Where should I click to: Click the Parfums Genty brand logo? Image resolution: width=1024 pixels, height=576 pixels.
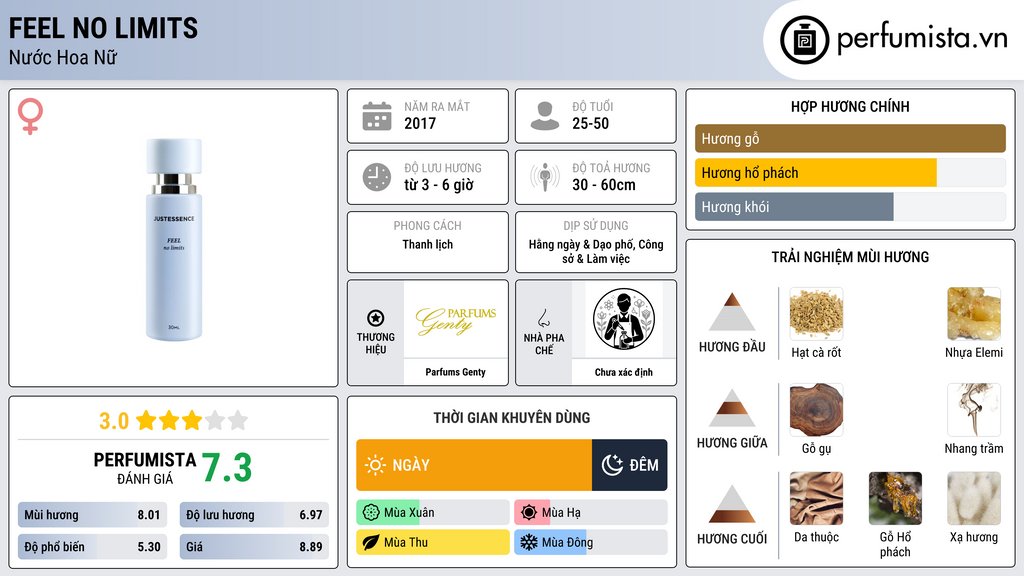pyautogui.click(x=455, y=320)
